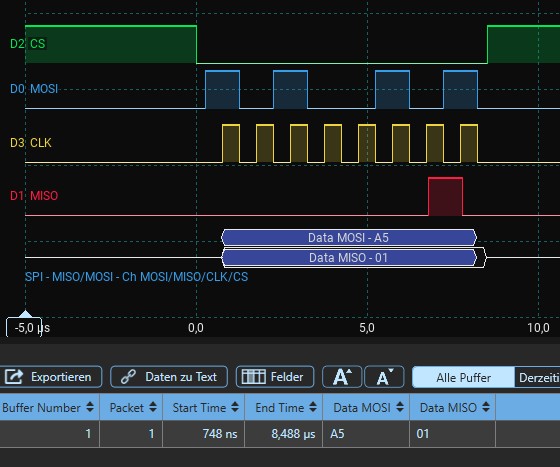
Task: Select the D0 MOSI channel label
Action: [x=34, y=88]
